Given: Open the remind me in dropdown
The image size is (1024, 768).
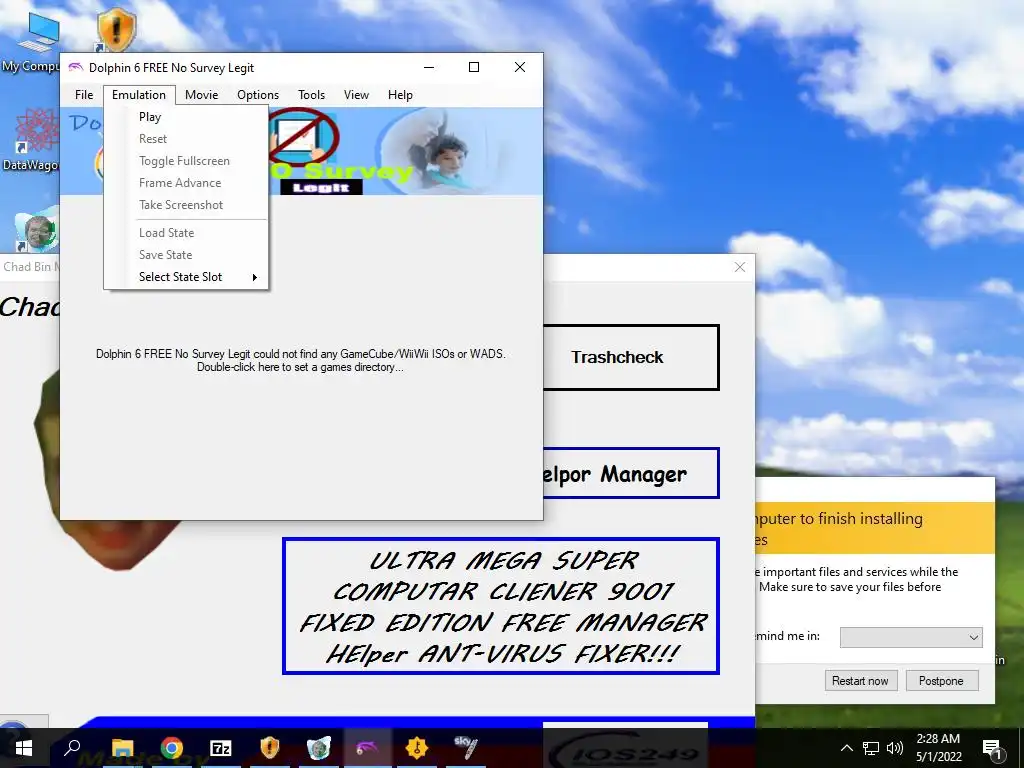Looking at the screenshot, I should [911, 637].
